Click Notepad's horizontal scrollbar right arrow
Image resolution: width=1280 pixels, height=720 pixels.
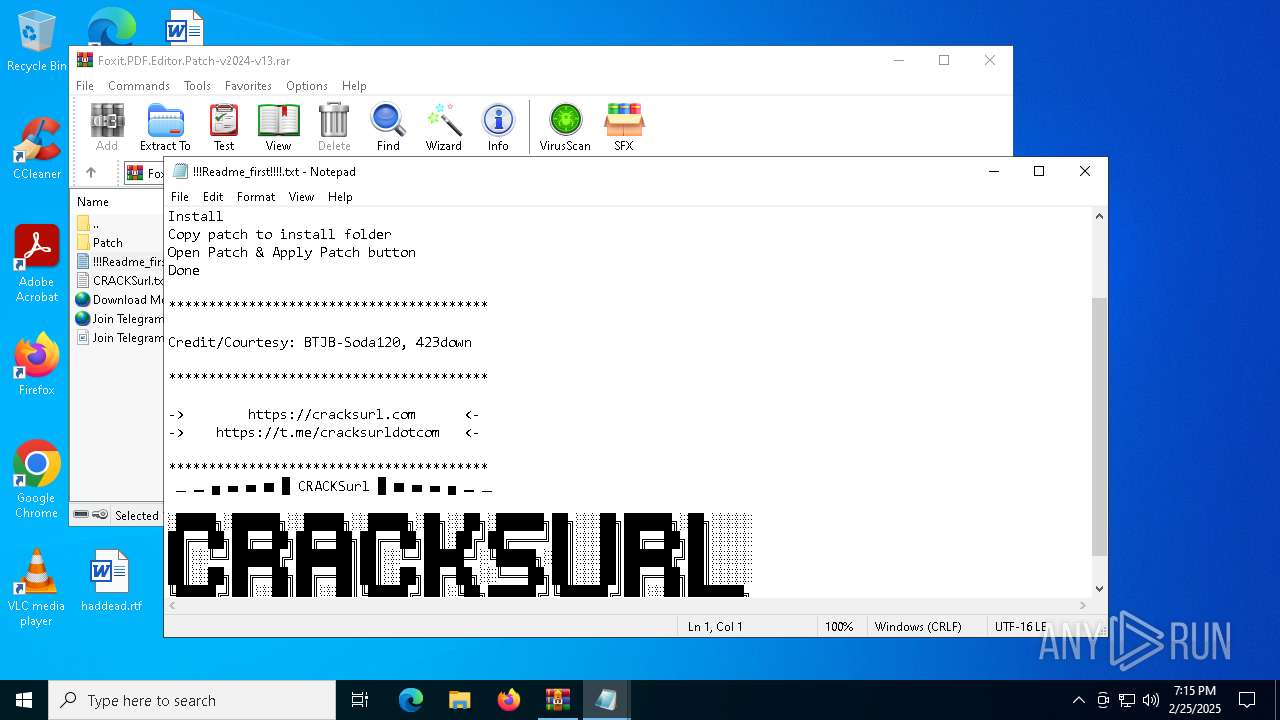[x=1083, y=606]
